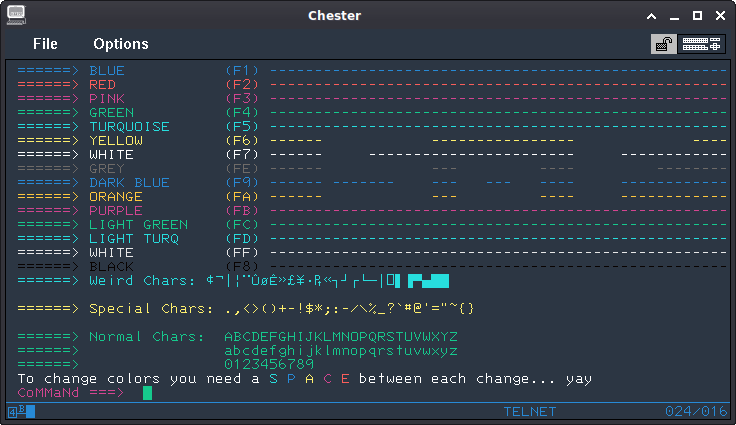The image size is (736, 425).
Task: Click the roll-up arrow in title bar
Action: pos(652,16)
